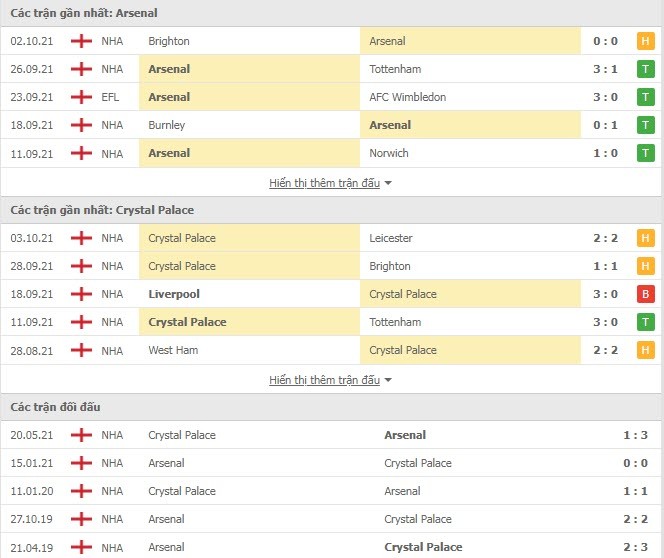The height and width of the screenshot is (558, 664).
Task: Click the AFC Wimbledon team name
Action: point(407,97)
